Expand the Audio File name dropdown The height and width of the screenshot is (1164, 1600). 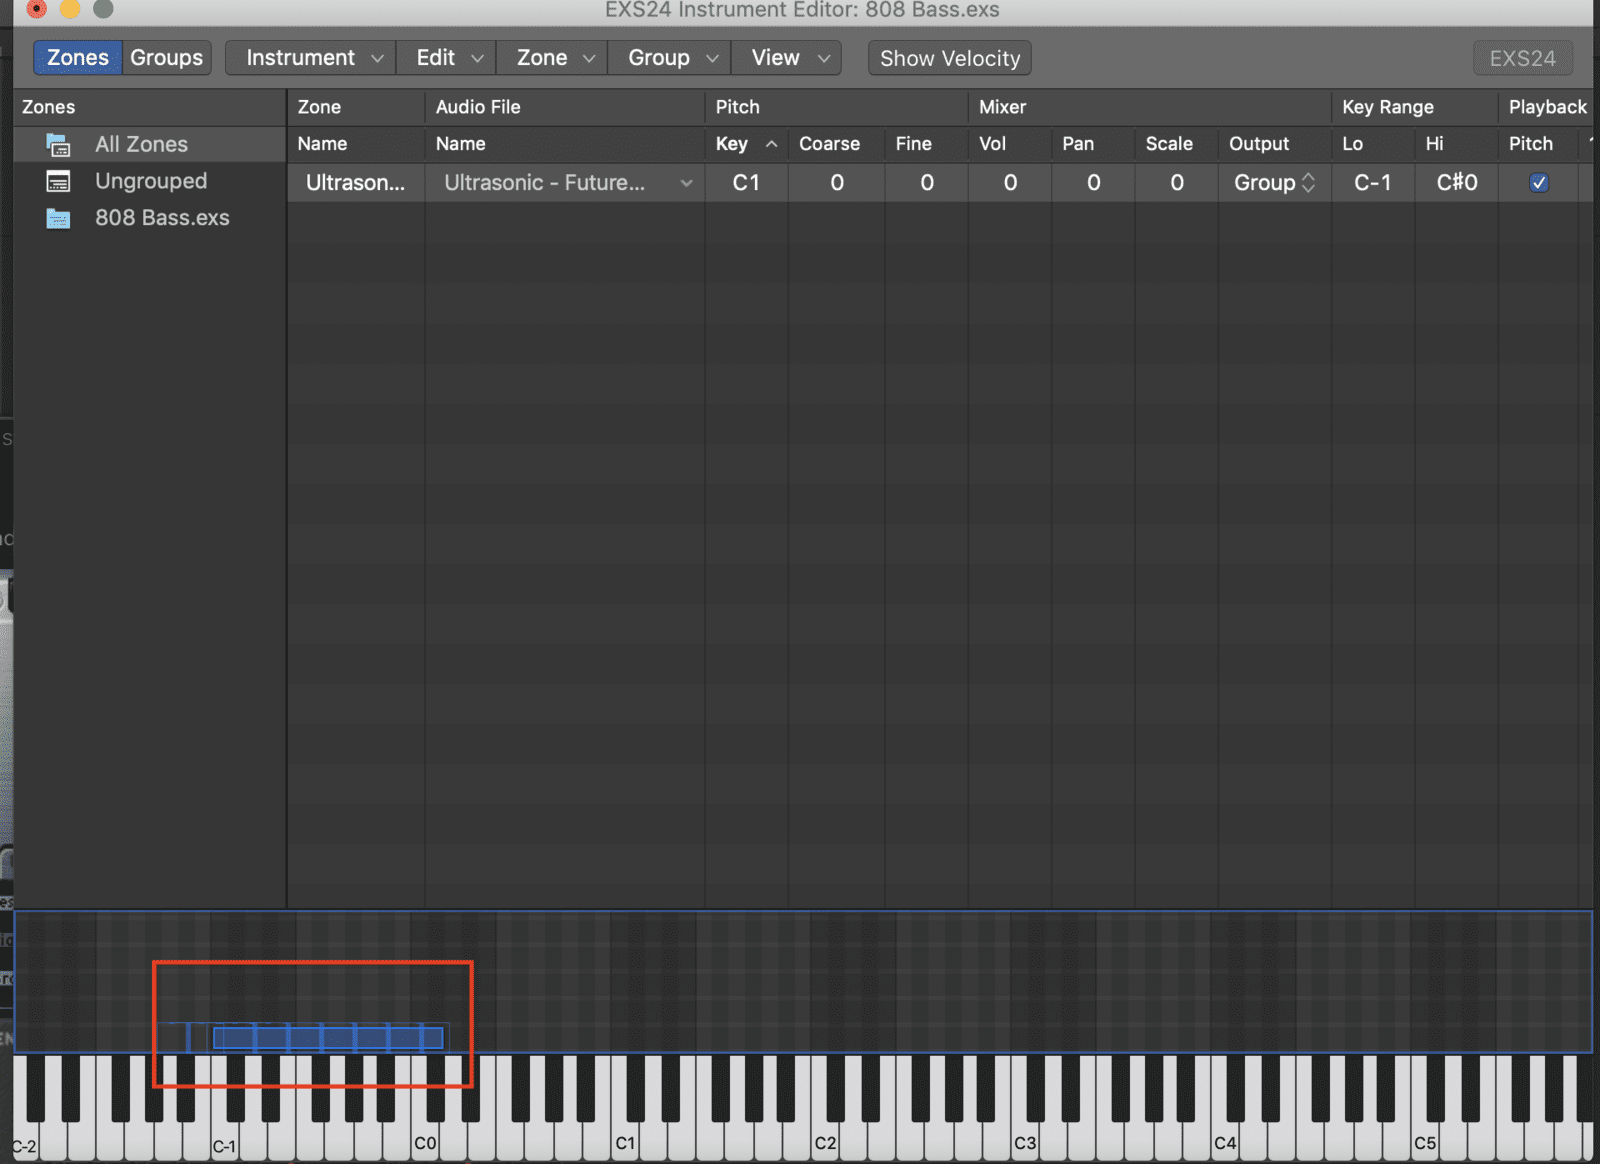pos(686,183)
